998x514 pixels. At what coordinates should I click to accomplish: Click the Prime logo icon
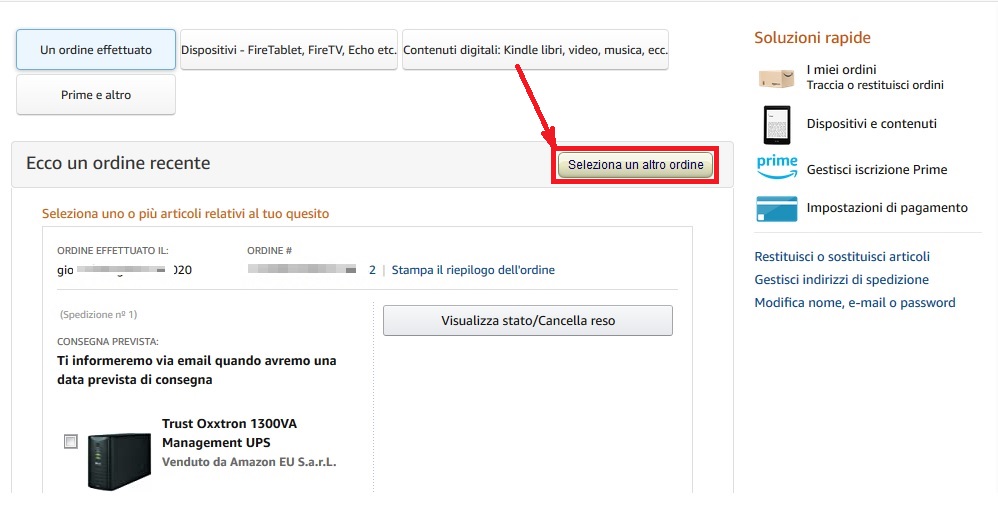[x=777, y=167]
